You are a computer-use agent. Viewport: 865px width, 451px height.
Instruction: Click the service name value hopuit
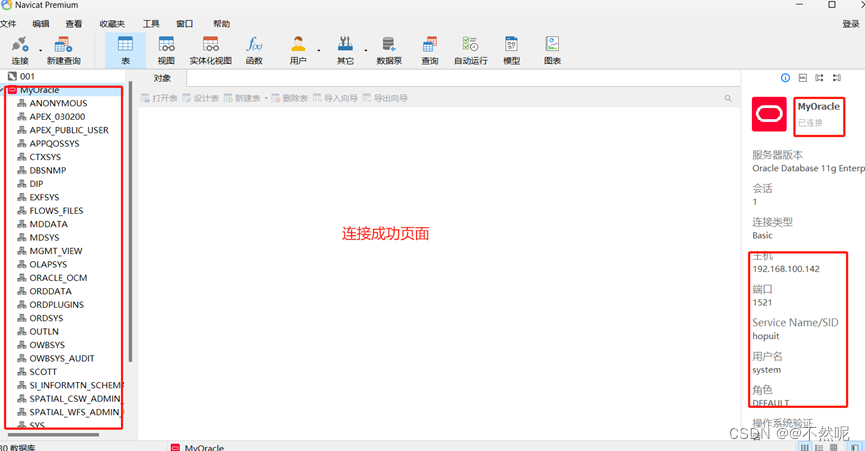tap(766, 336)
